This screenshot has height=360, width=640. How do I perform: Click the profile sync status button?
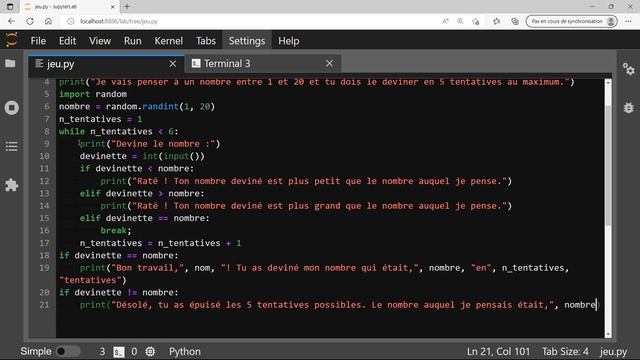point(571,21)
